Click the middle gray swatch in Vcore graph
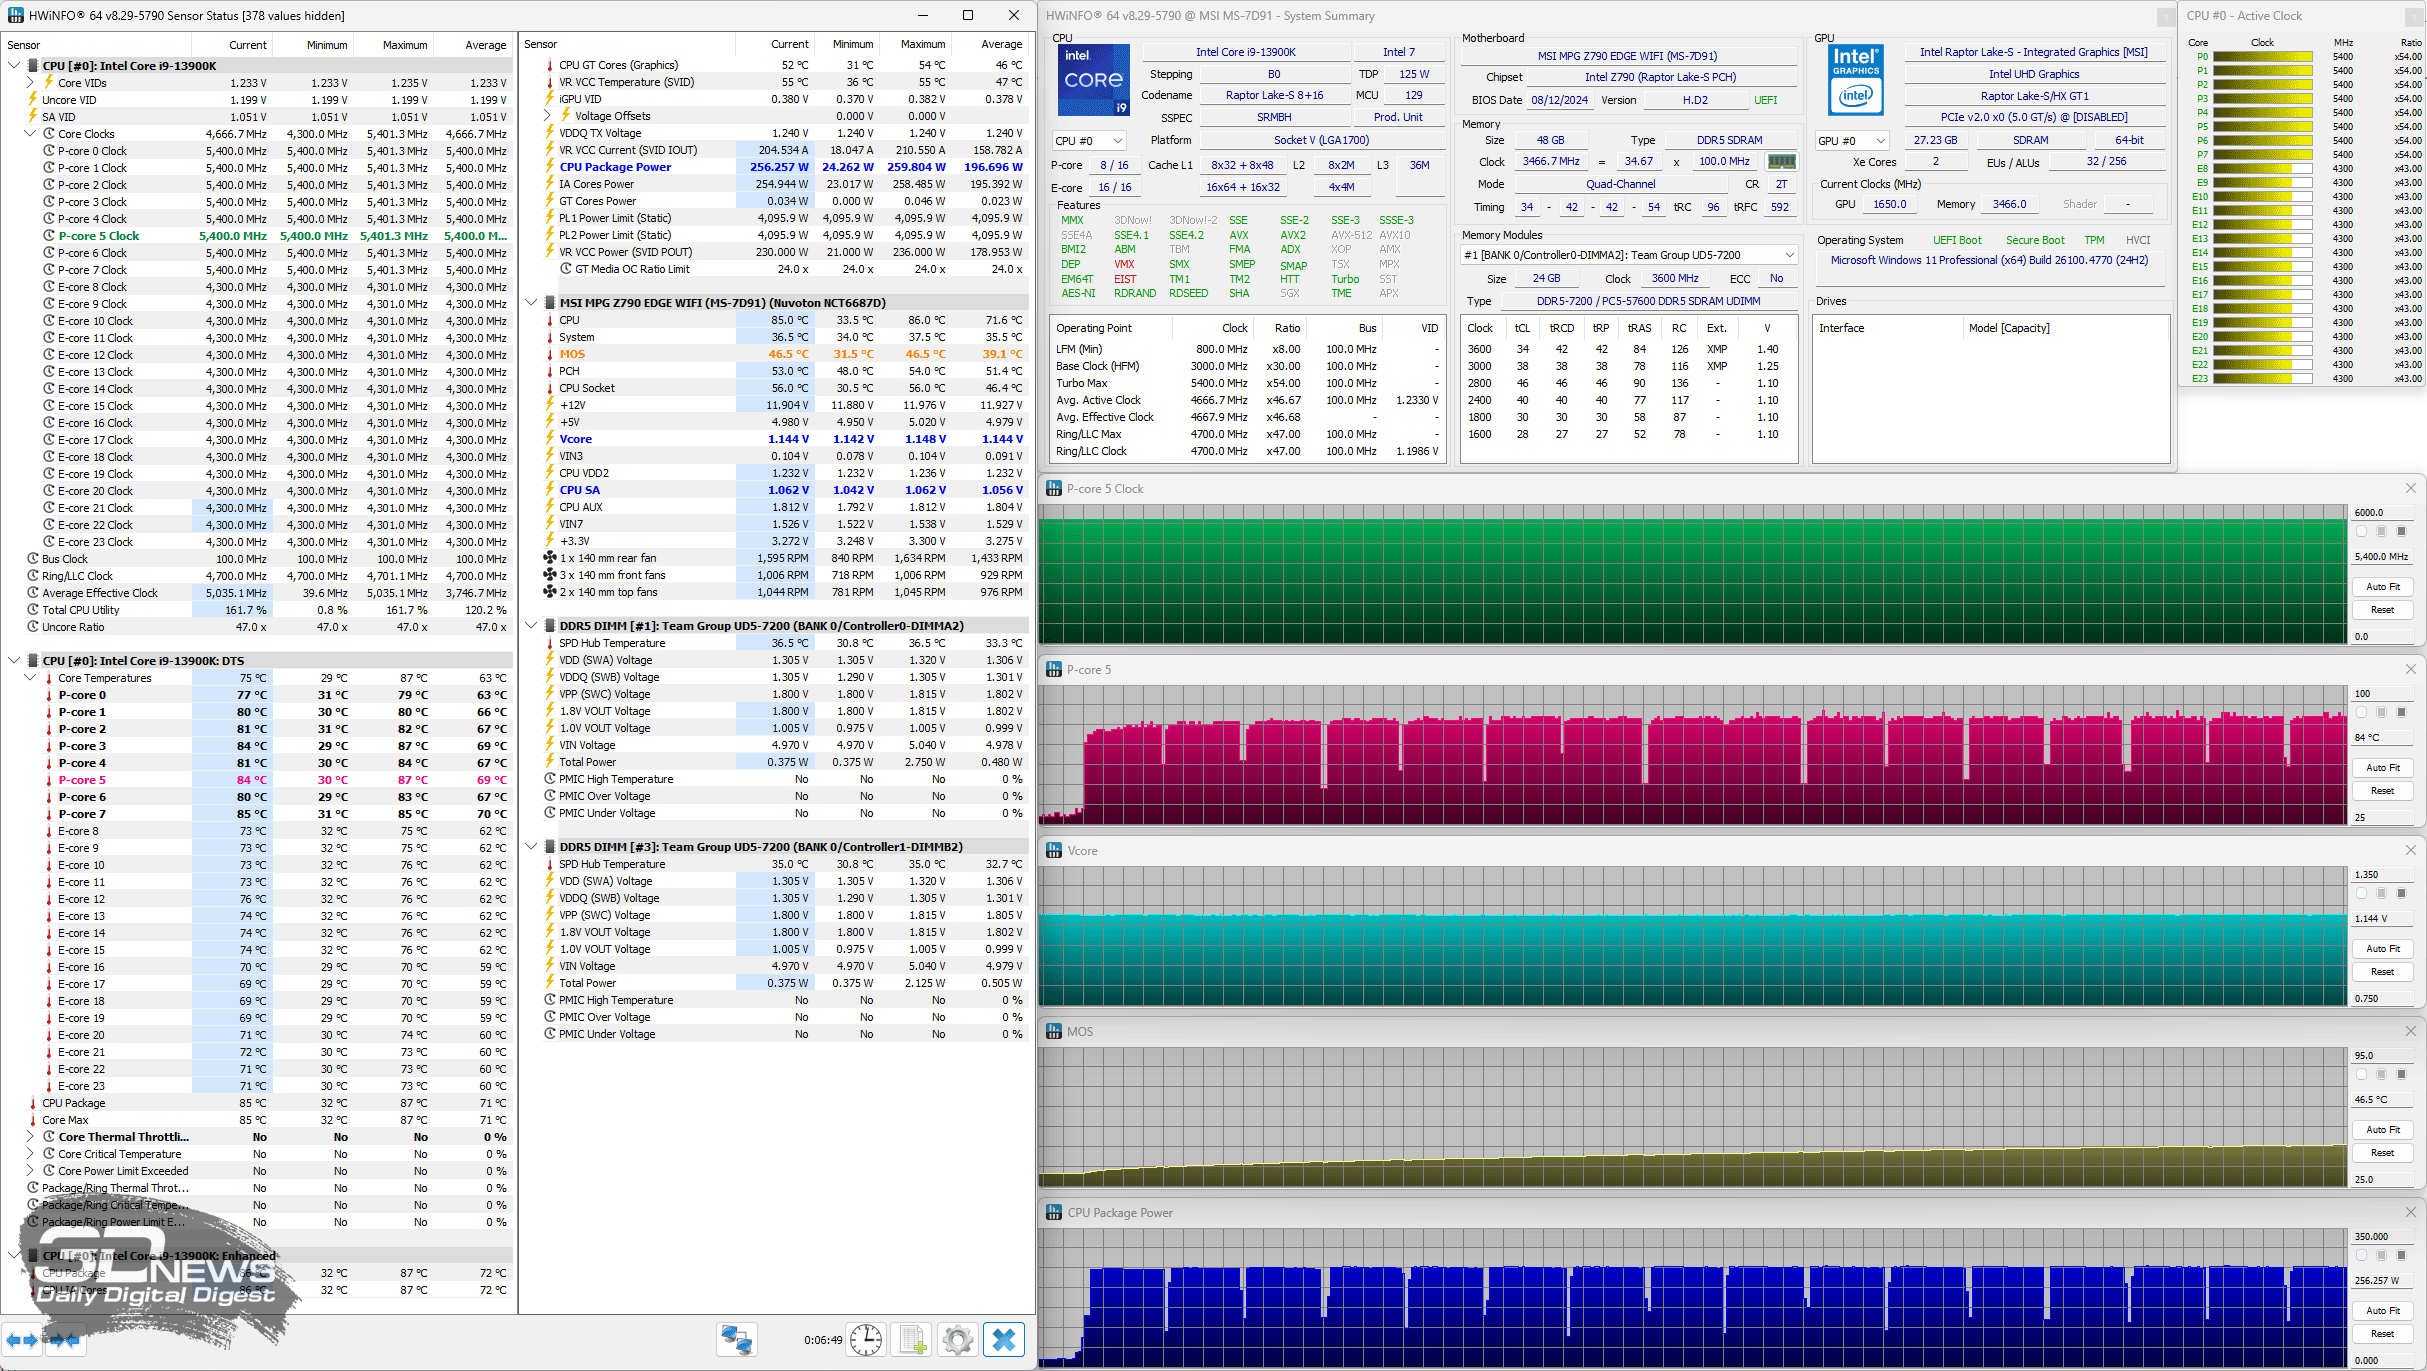 coord(2381,894)
